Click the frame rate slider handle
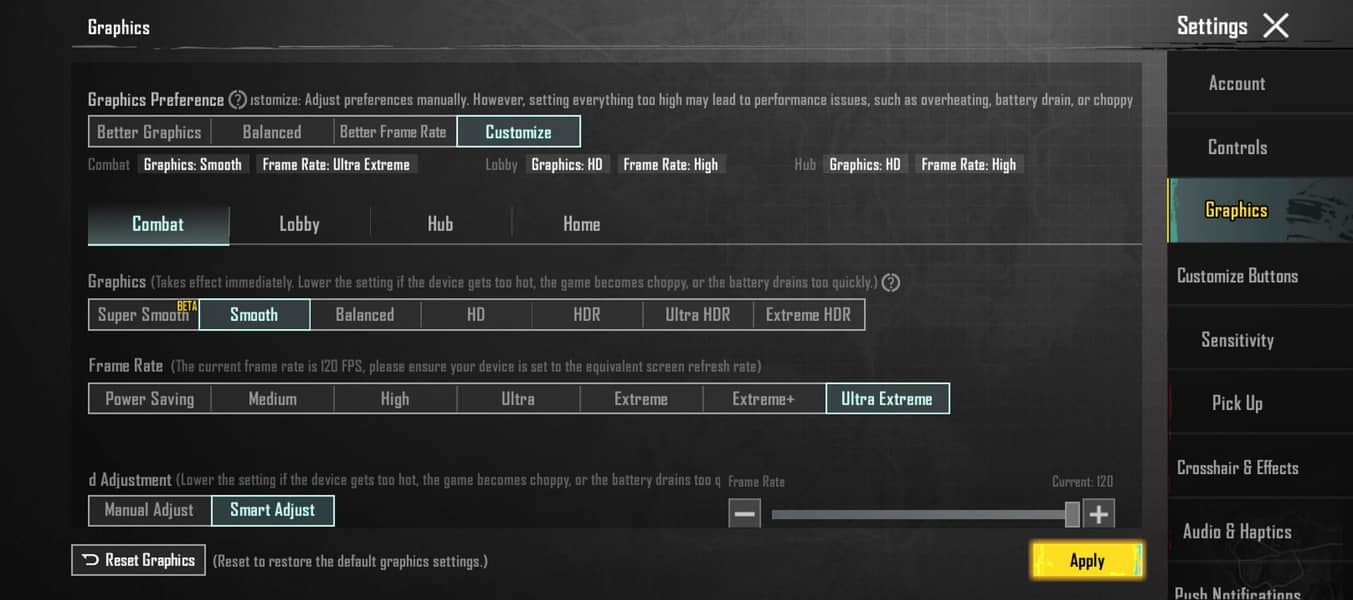This screenshot has height=600, width=1353. pyautogui.click(x=1072, y=514)
